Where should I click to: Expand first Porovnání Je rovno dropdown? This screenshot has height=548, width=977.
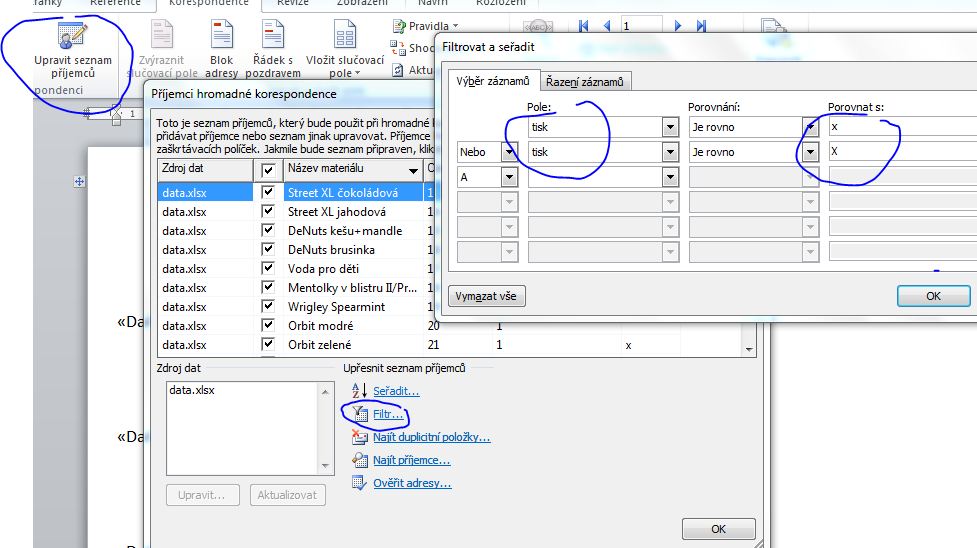(809, 128)
